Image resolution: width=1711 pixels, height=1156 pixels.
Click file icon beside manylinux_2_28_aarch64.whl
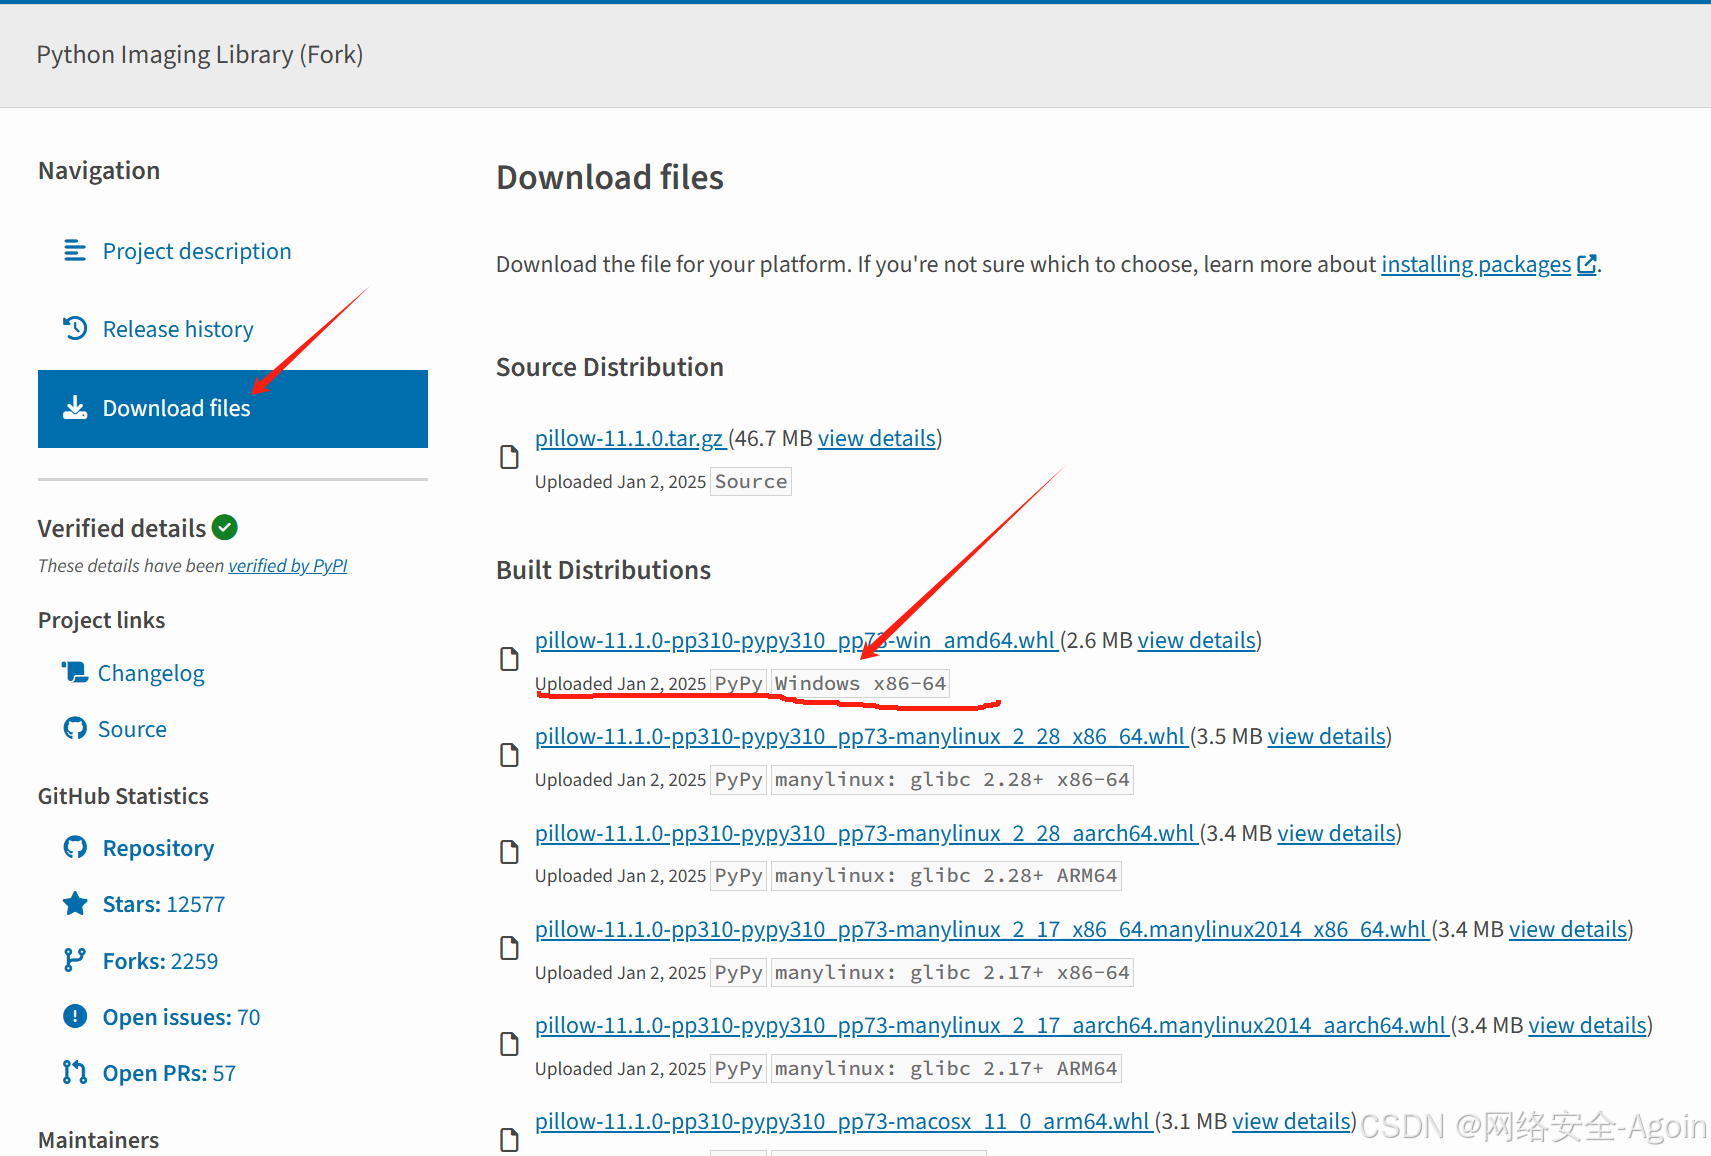pyautogui.click(x=509, y=852)
